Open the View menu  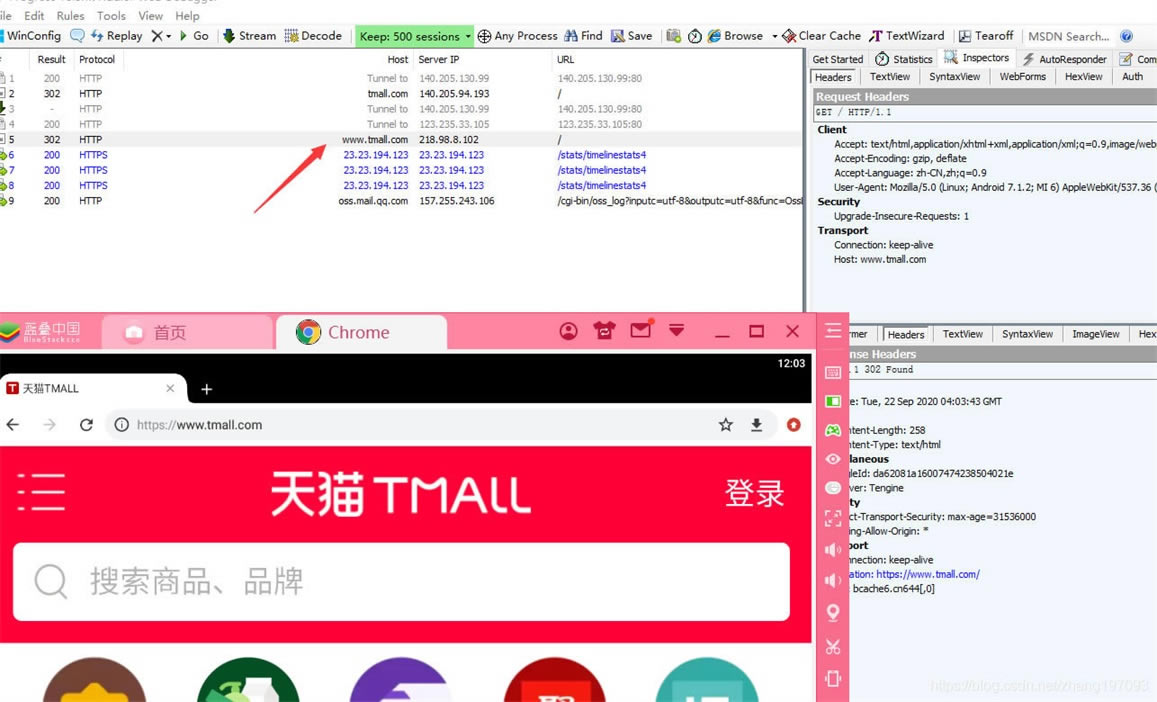tap(151, 16)
